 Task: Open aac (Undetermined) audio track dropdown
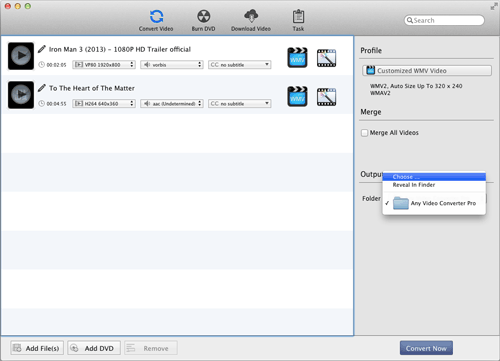(x=172, y=104)
